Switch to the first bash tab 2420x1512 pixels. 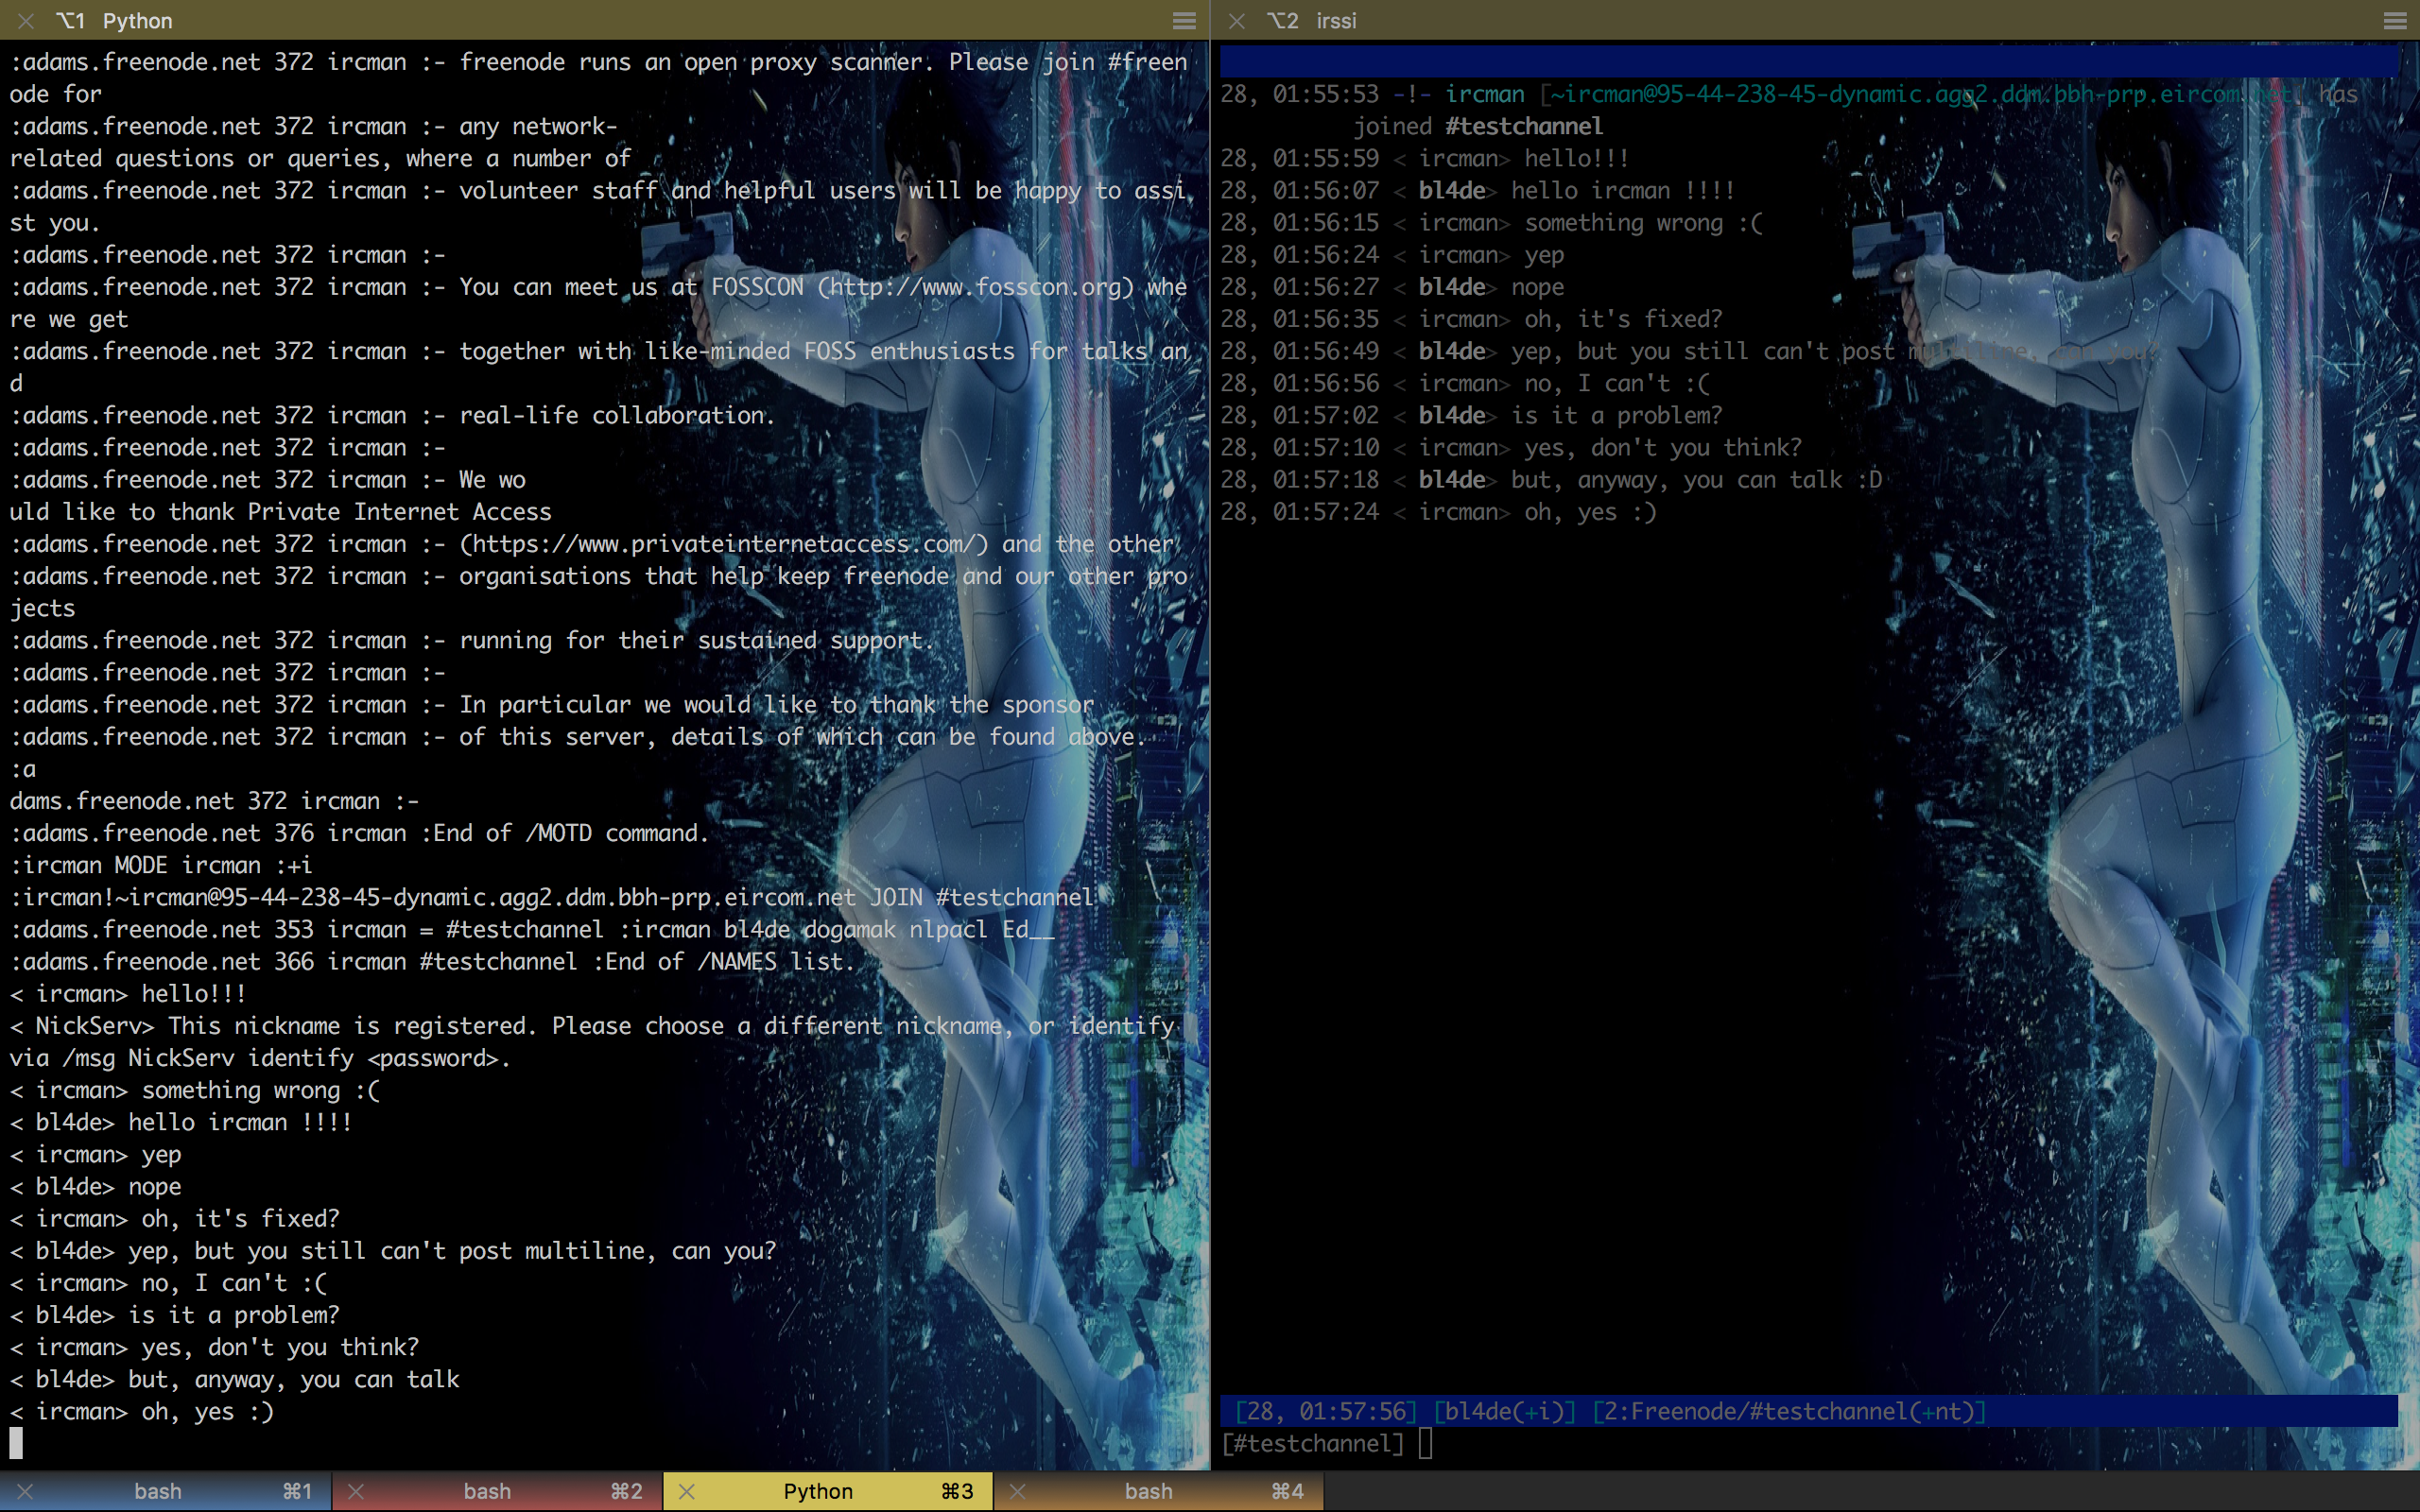(x=160, y=1491)
